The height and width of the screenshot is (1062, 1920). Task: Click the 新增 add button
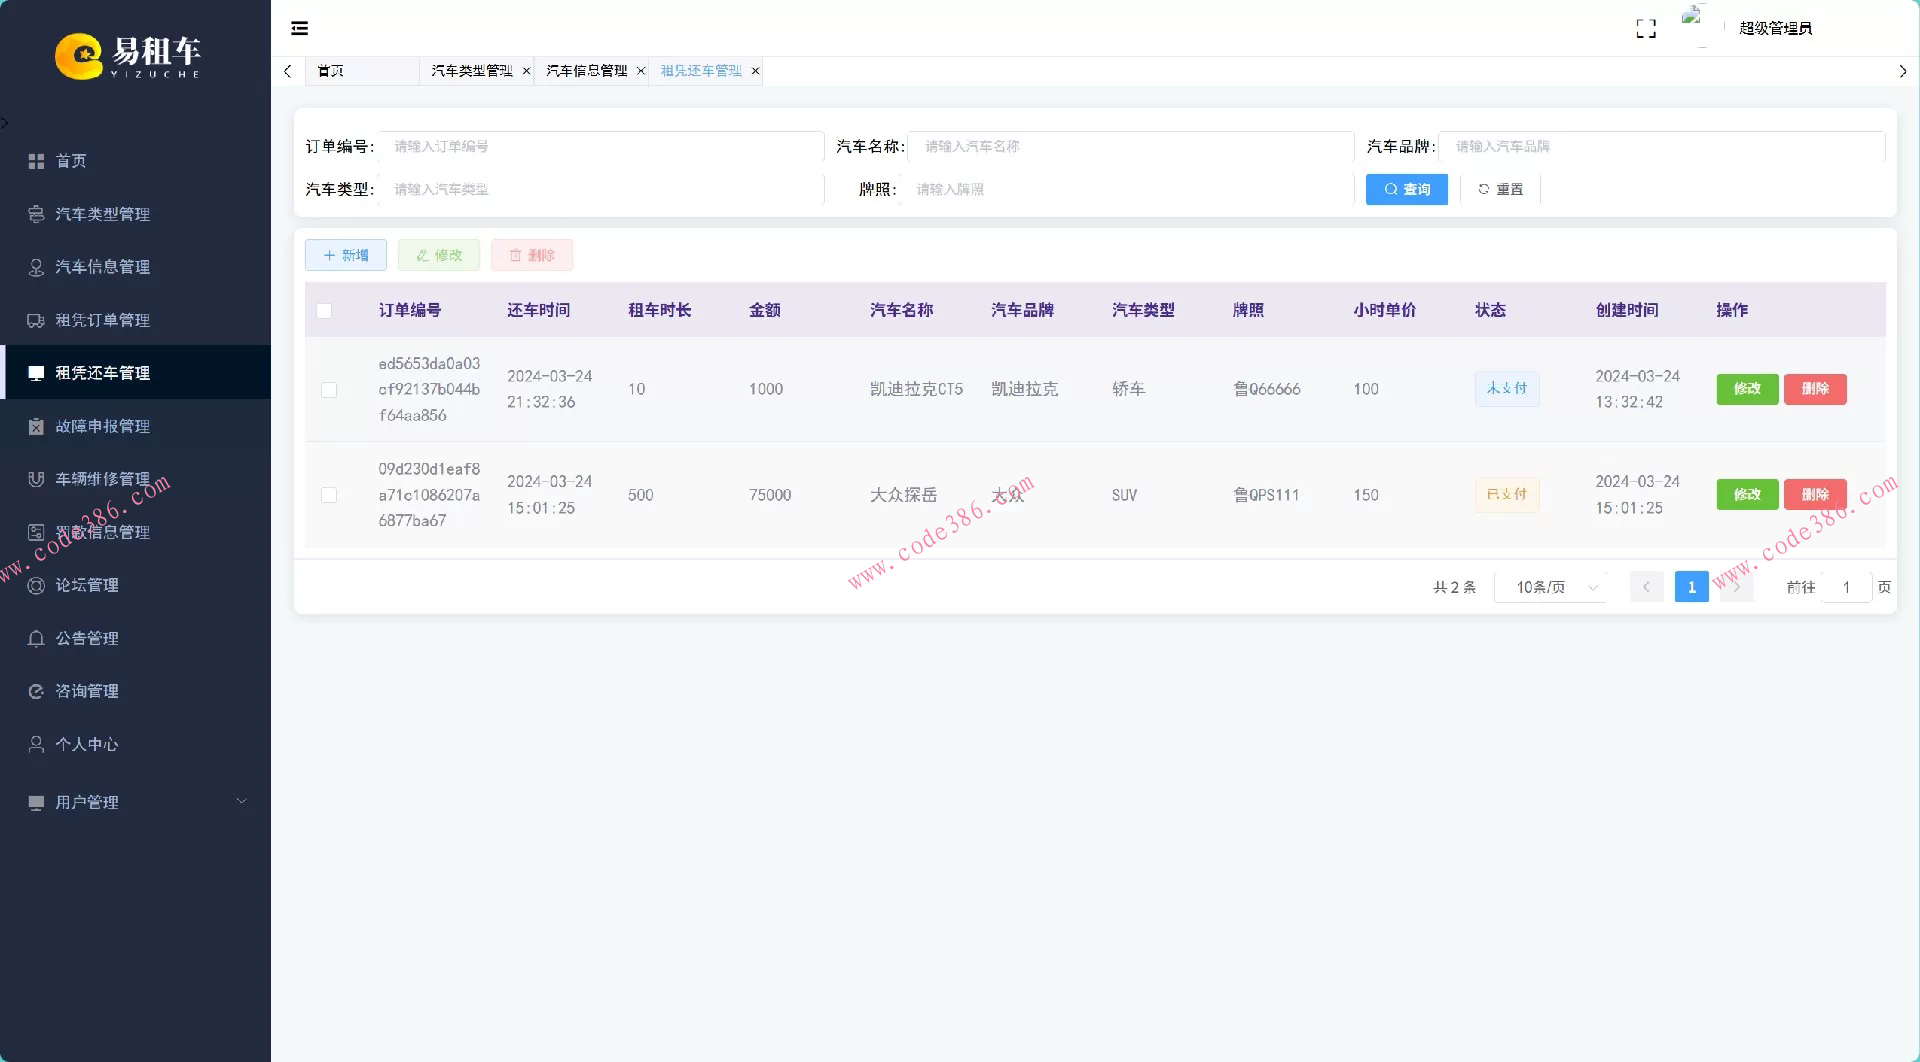click(x=345, y=255)
